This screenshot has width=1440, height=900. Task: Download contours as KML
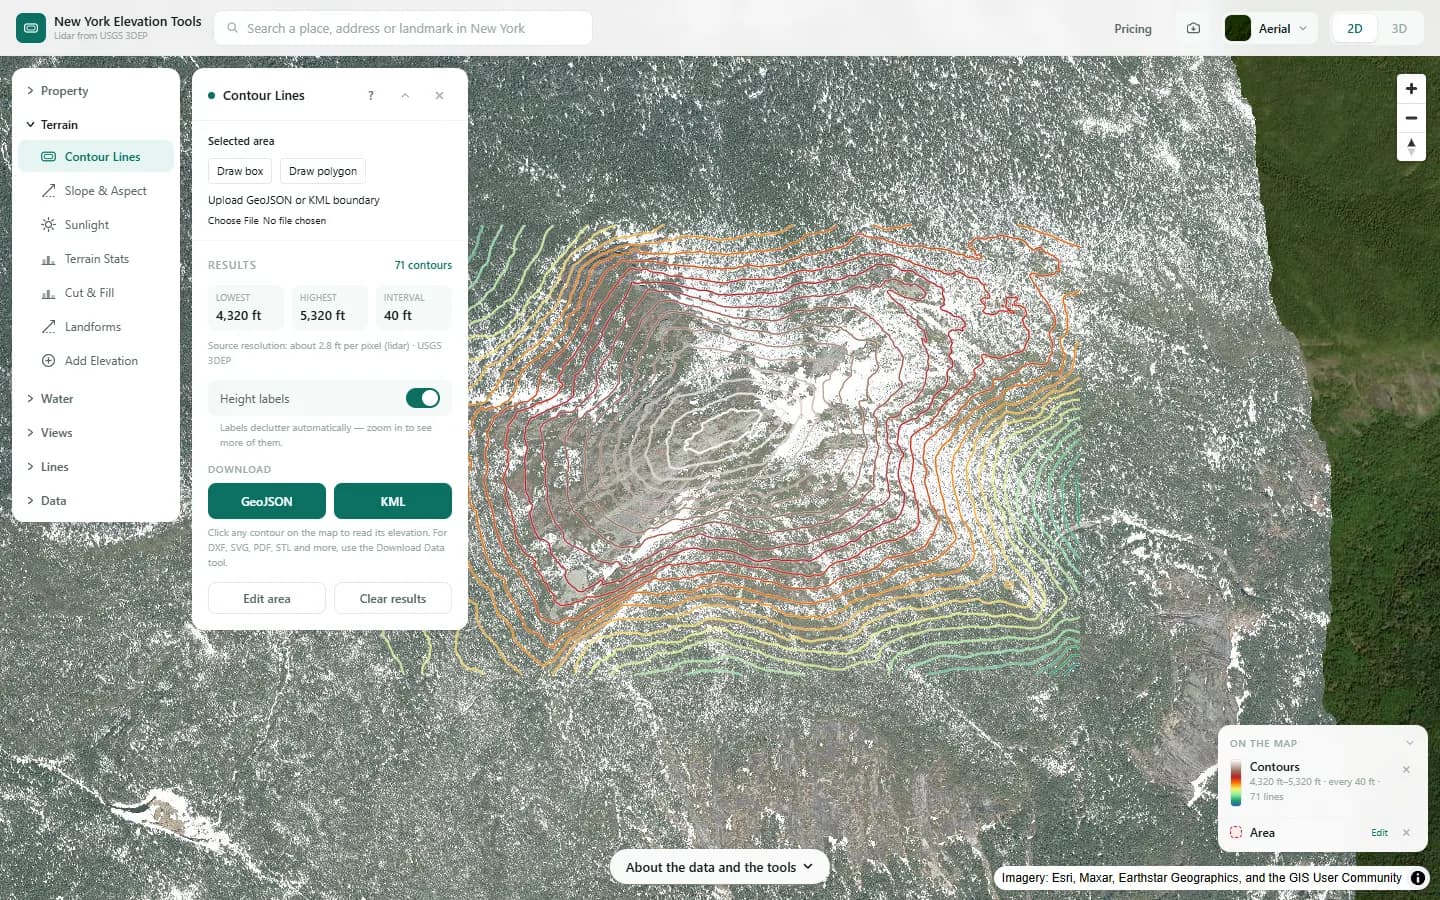click(393, 501)
